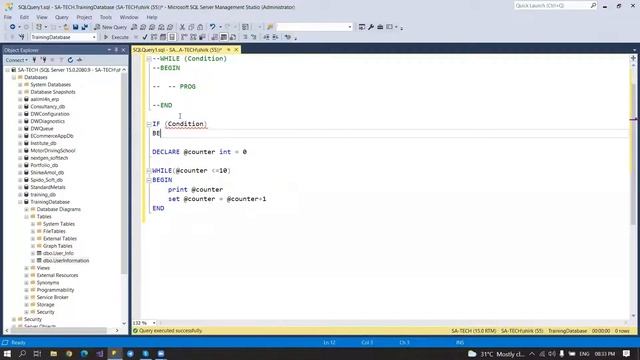The width and height of the screenshot is (640, 360).
Task: Expand the Programmability folder
Action: tap(27, 290)
